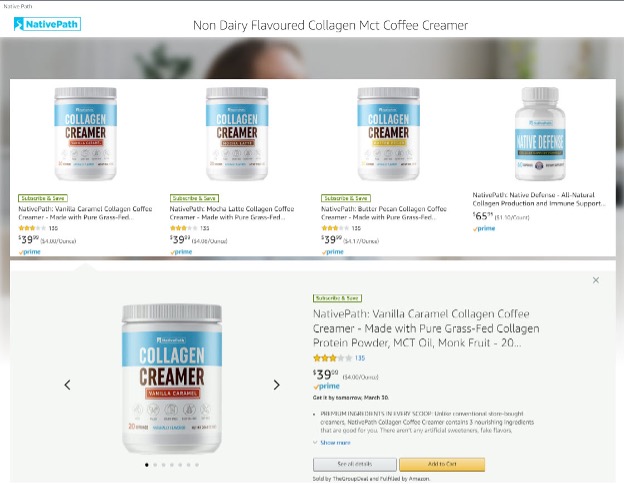
Task: Click the Add to Cart button
Action: pos(442,464)
